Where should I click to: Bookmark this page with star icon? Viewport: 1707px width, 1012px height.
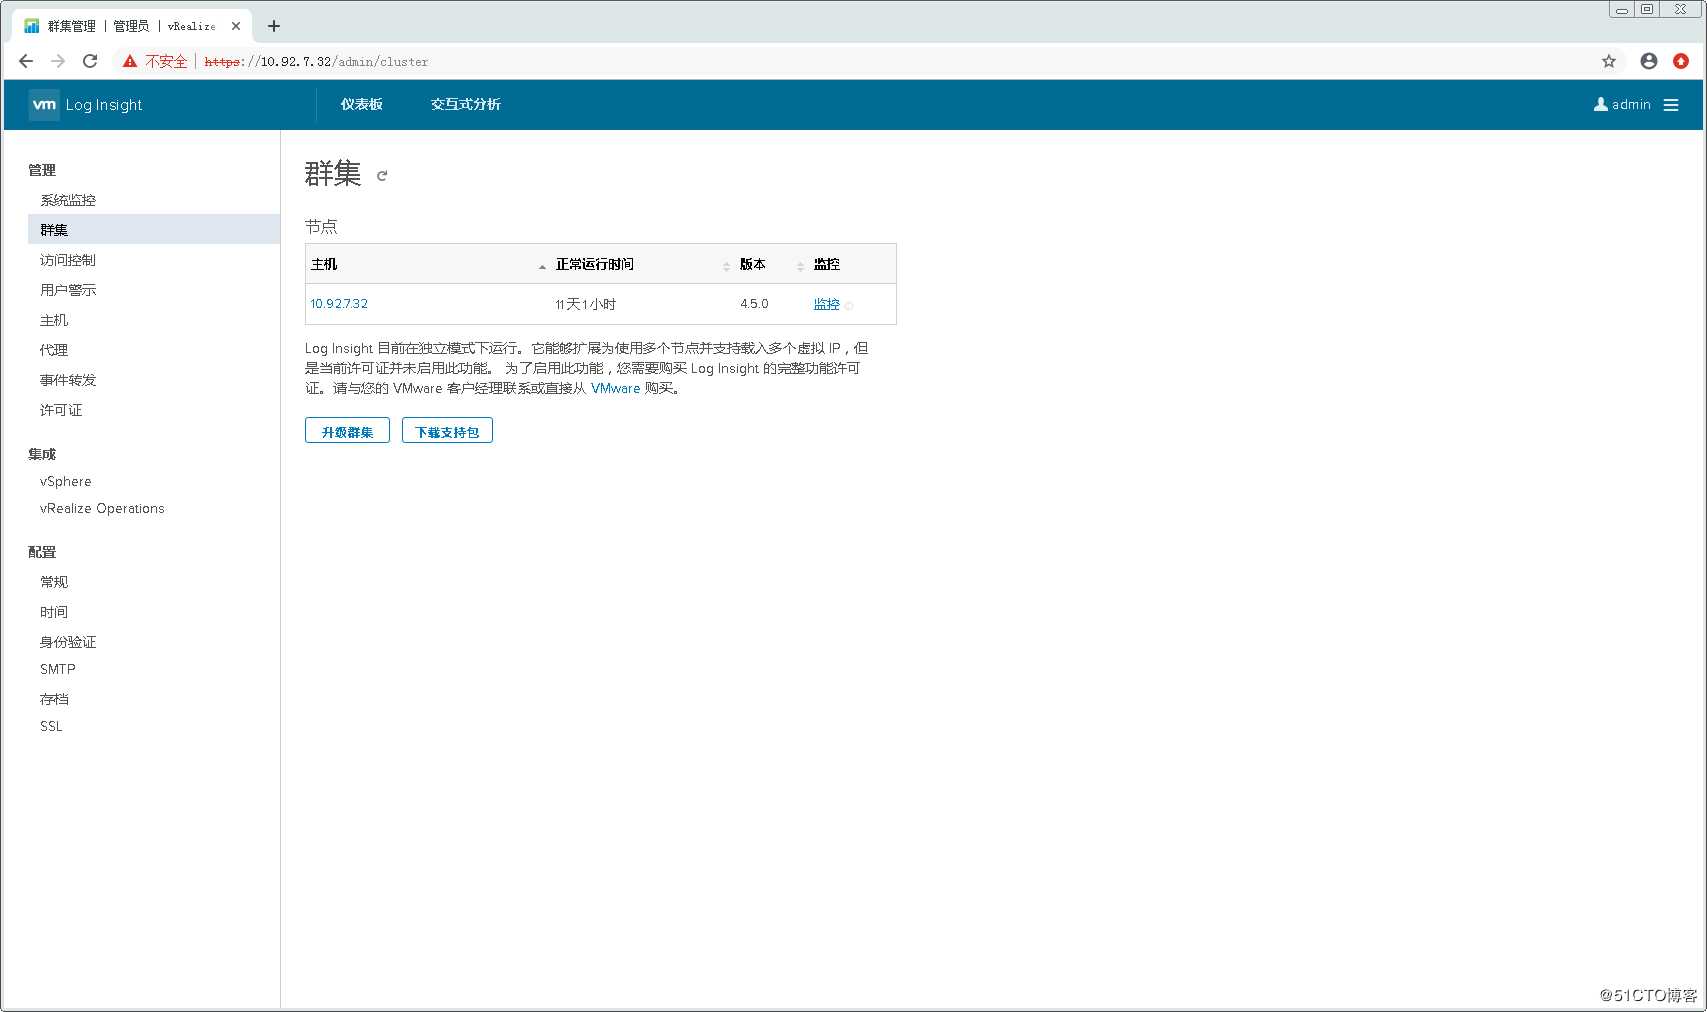click(x=1609, y=61)
